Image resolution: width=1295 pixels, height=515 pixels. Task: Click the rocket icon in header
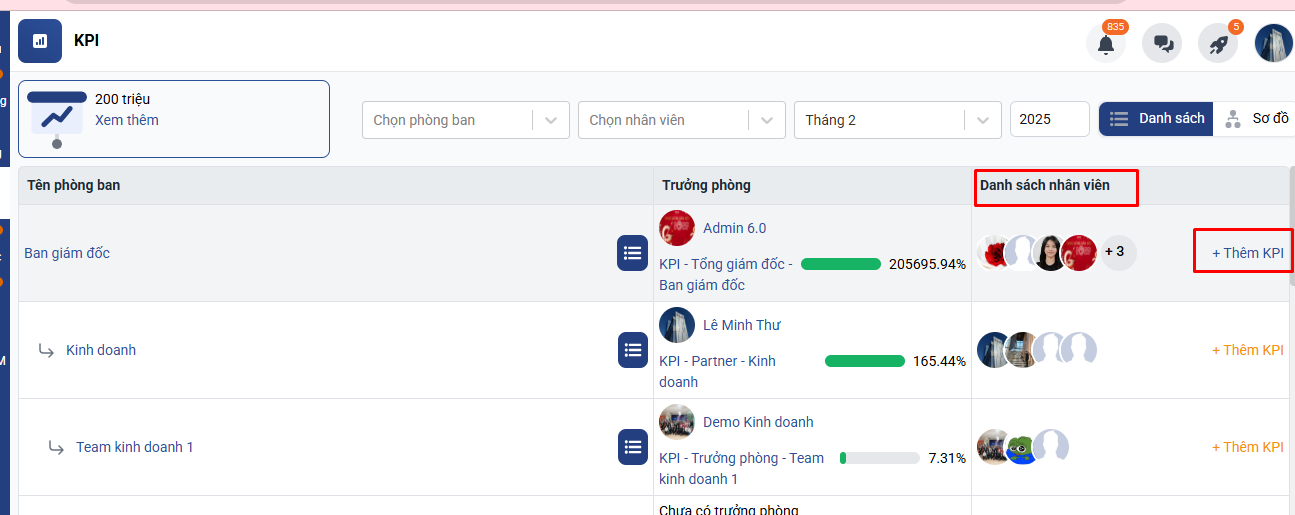(1218, 44)
